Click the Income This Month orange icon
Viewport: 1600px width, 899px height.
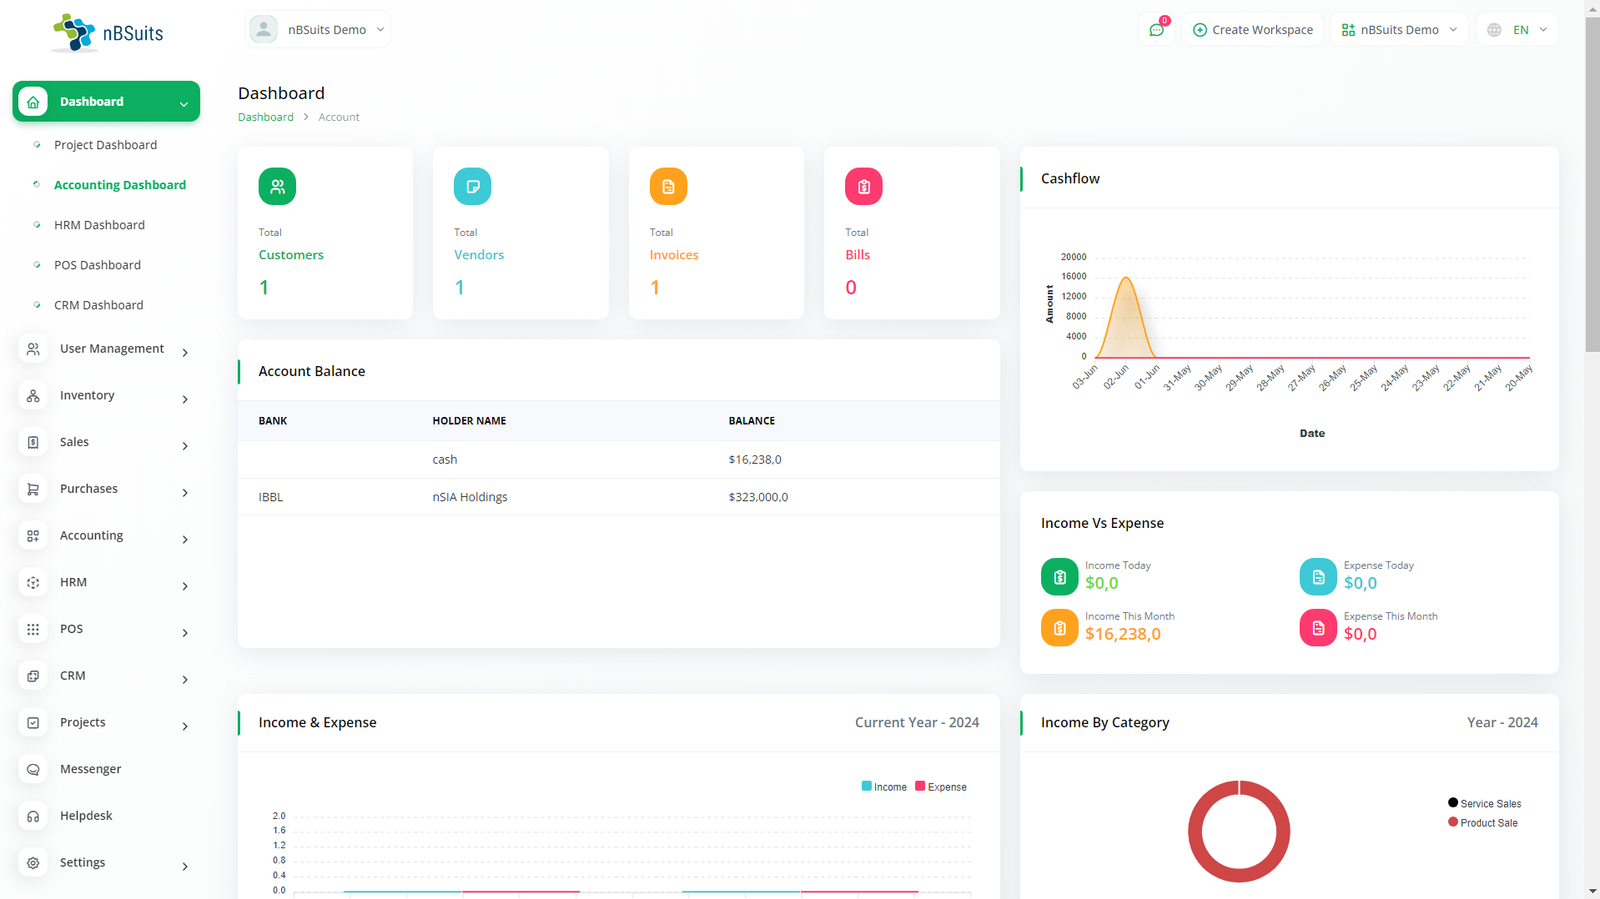1059,628
